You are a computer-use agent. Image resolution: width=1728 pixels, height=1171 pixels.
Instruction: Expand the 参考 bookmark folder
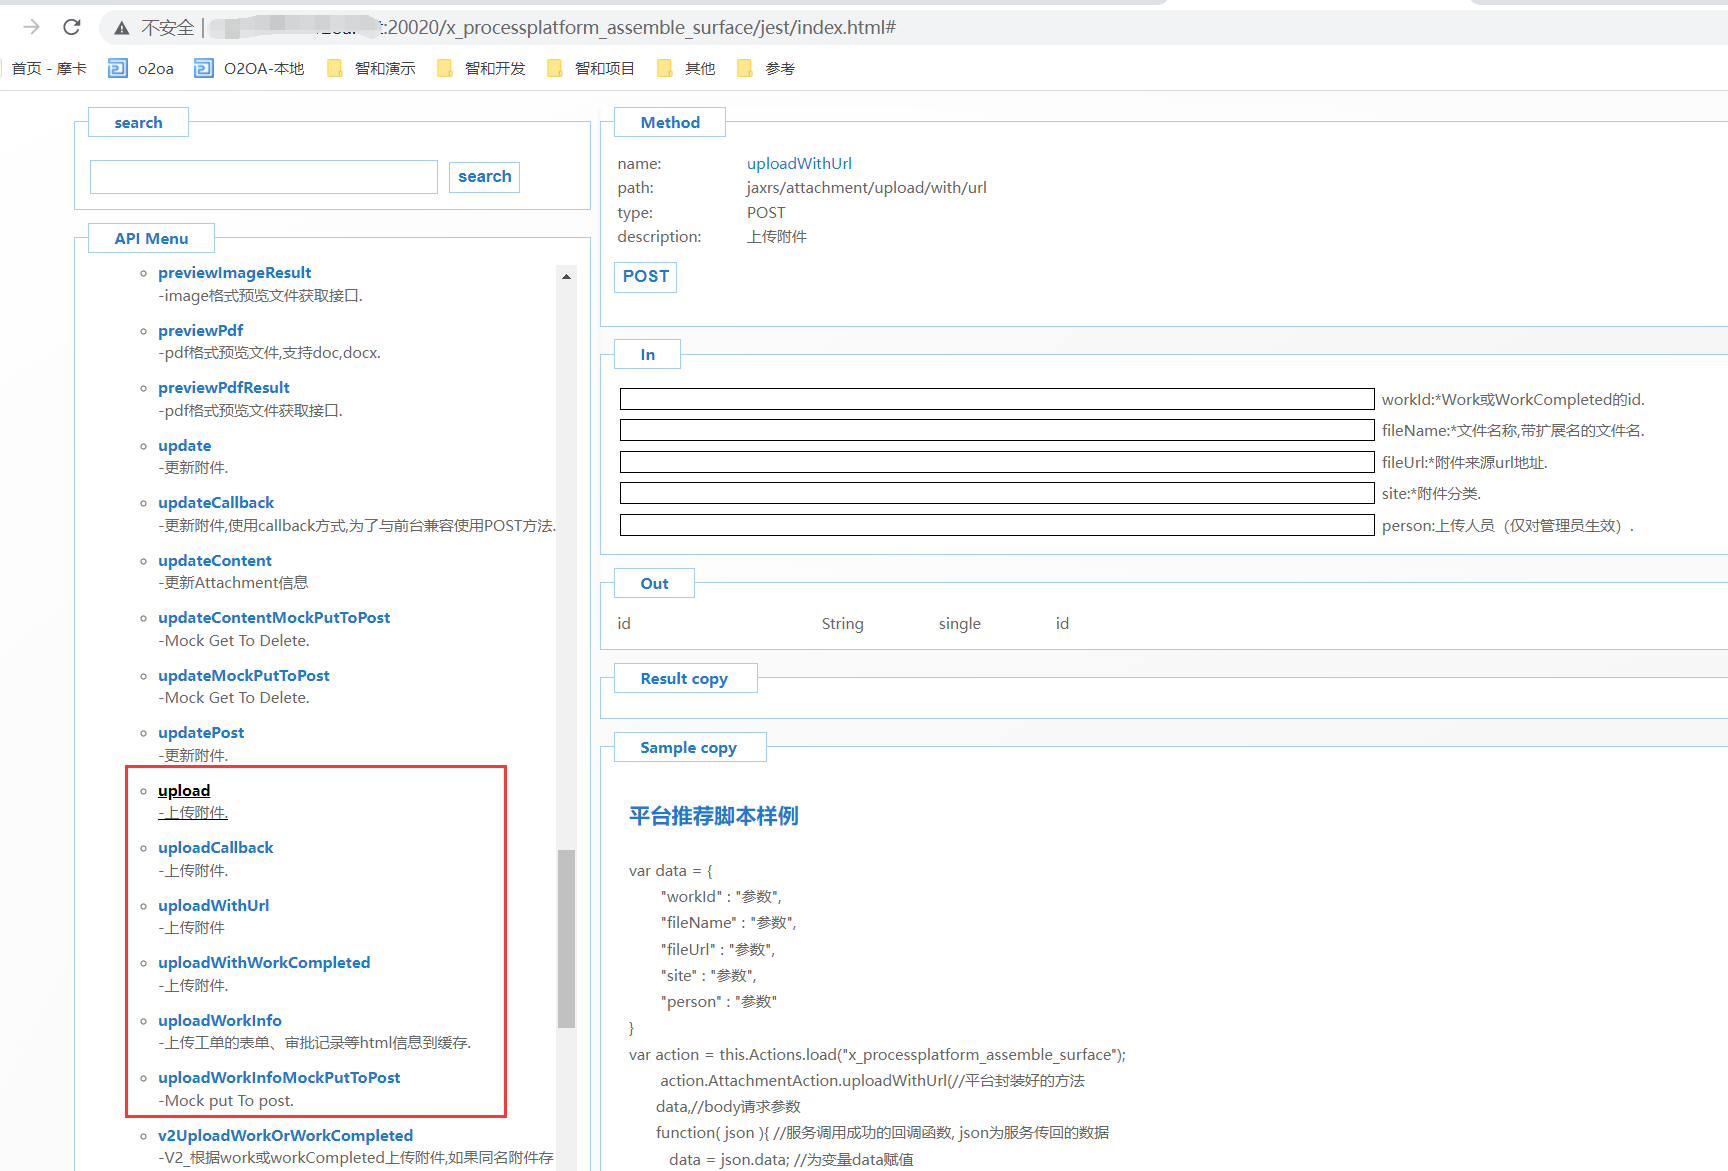pos(767,68)
